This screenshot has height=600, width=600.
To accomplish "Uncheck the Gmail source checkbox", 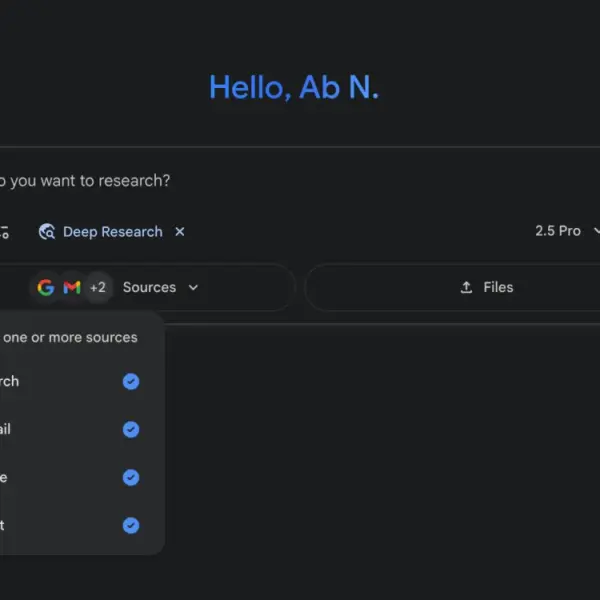I will click(x=131, y=430).
